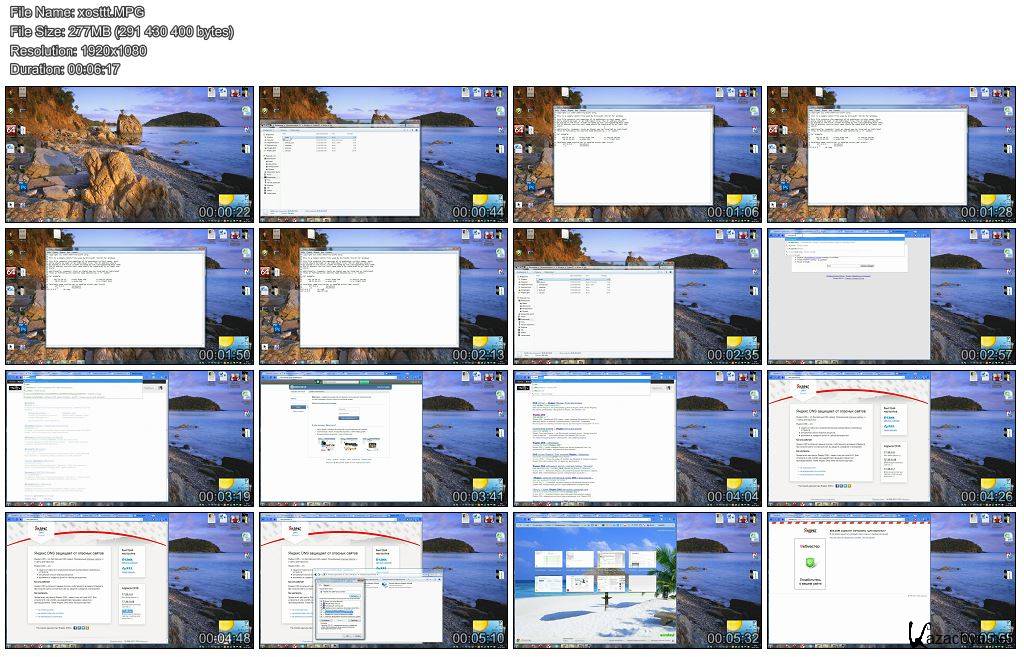
Task: Select the 00:04:04 search results thumbnail
Action: click(638, 438)
